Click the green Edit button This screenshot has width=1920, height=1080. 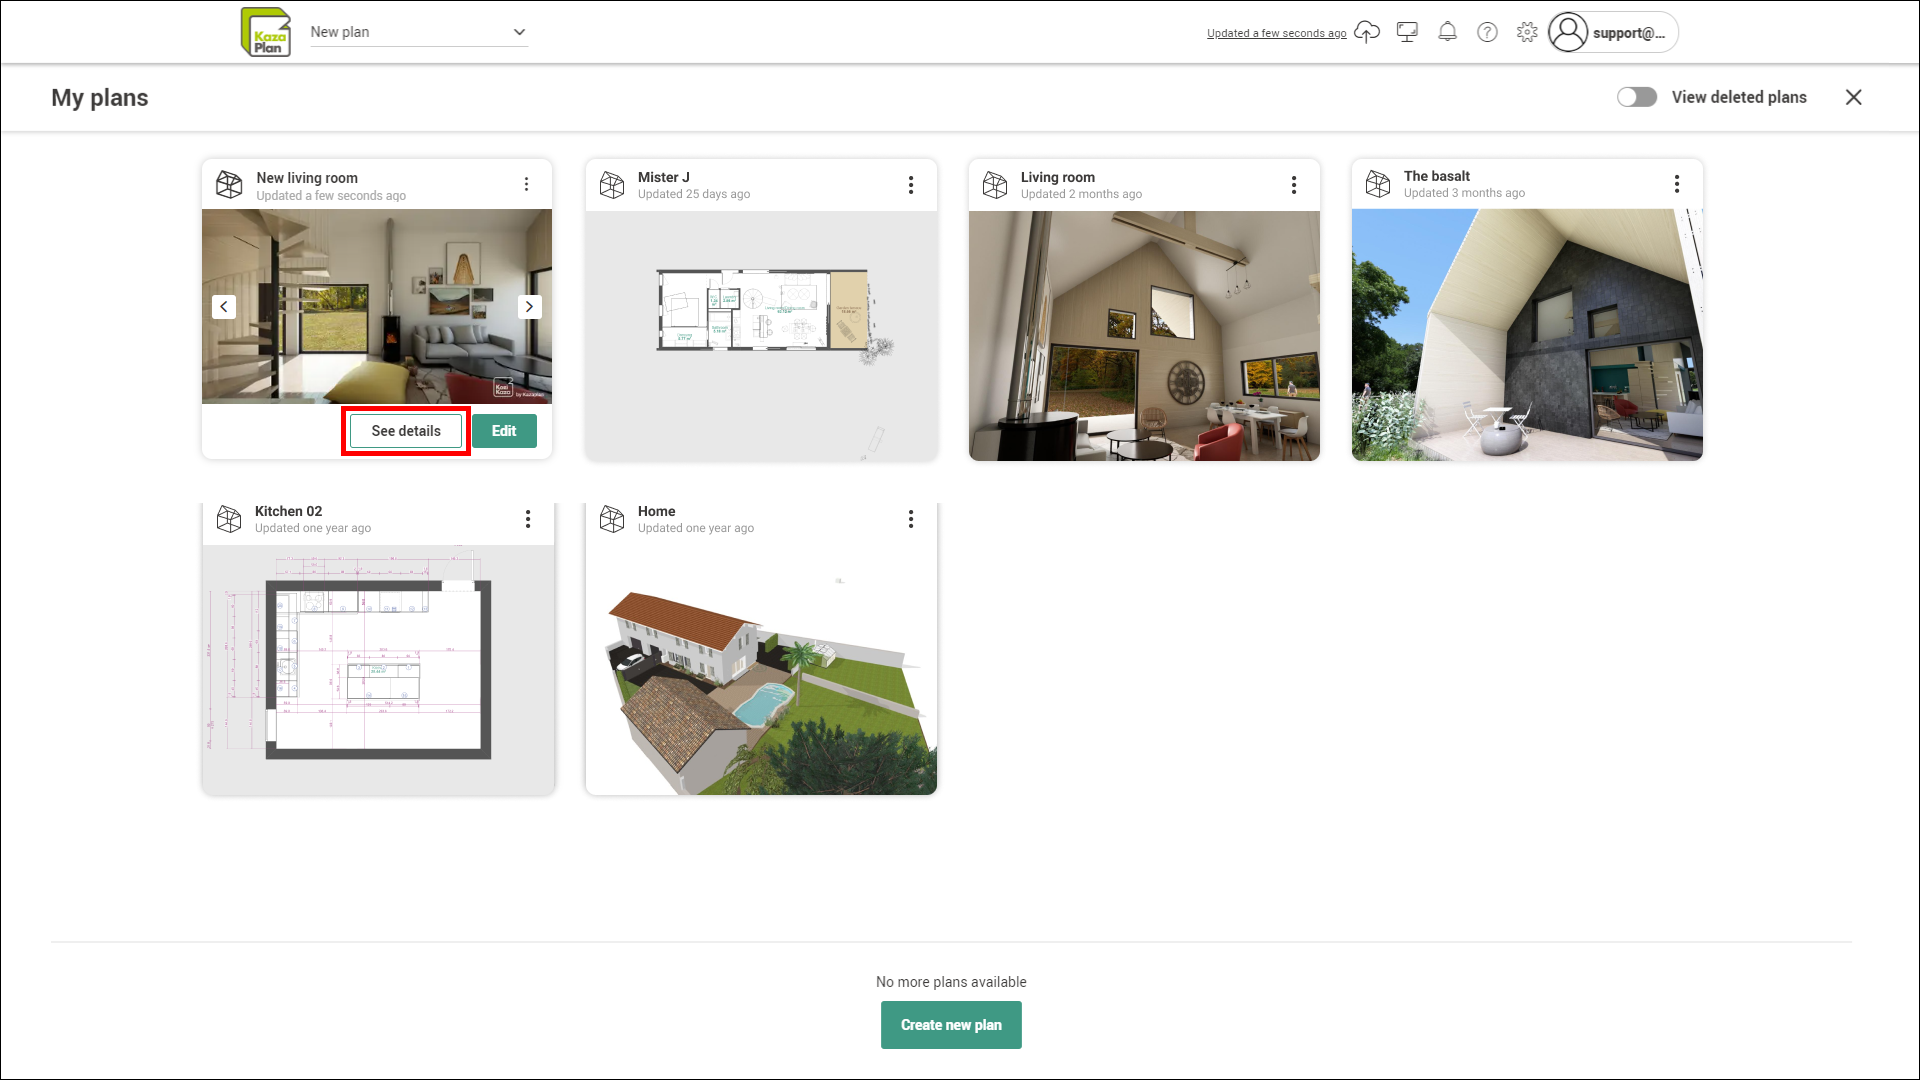504,431
